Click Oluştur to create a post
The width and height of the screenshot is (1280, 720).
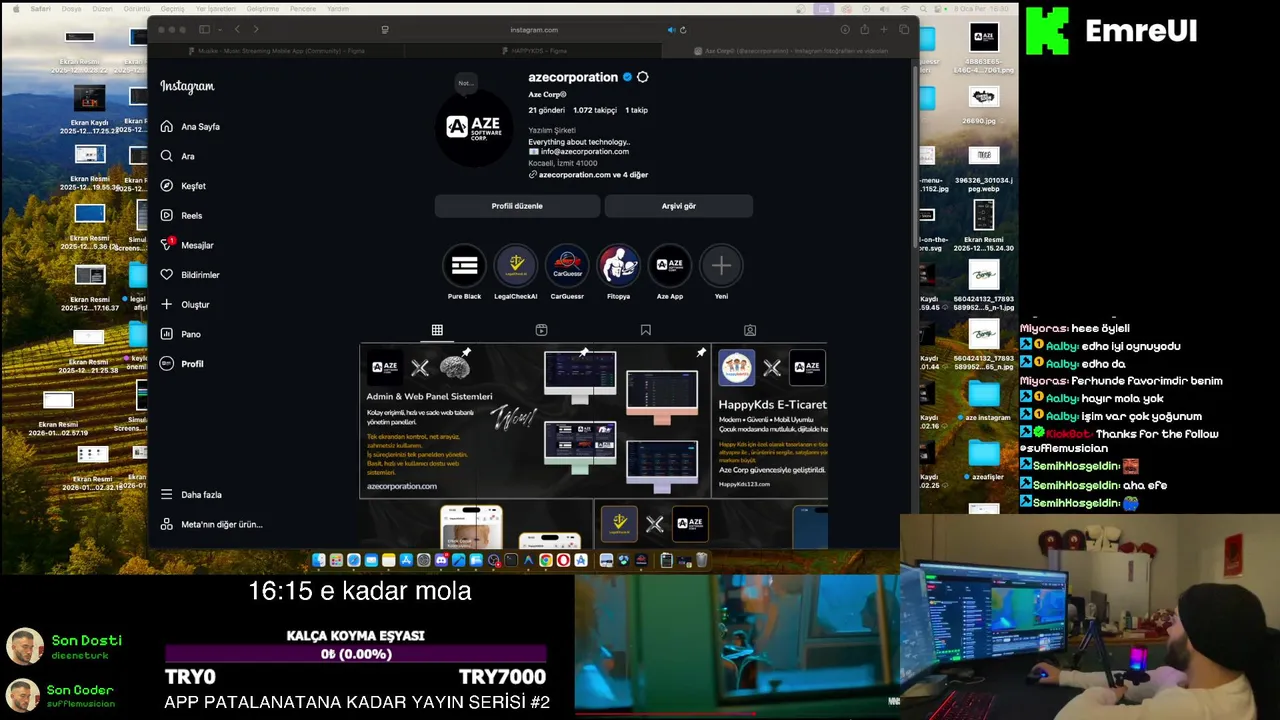point(185,304)
